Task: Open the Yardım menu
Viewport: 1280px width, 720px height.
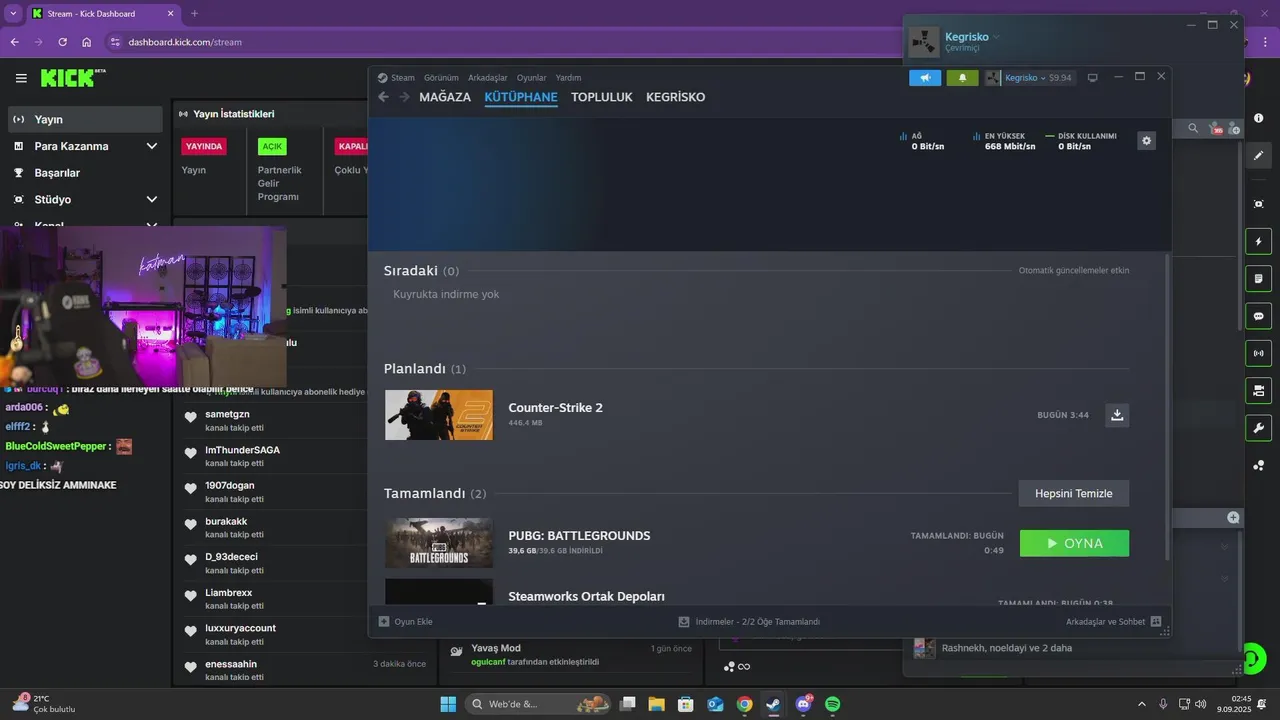Action: click(568, 77)
